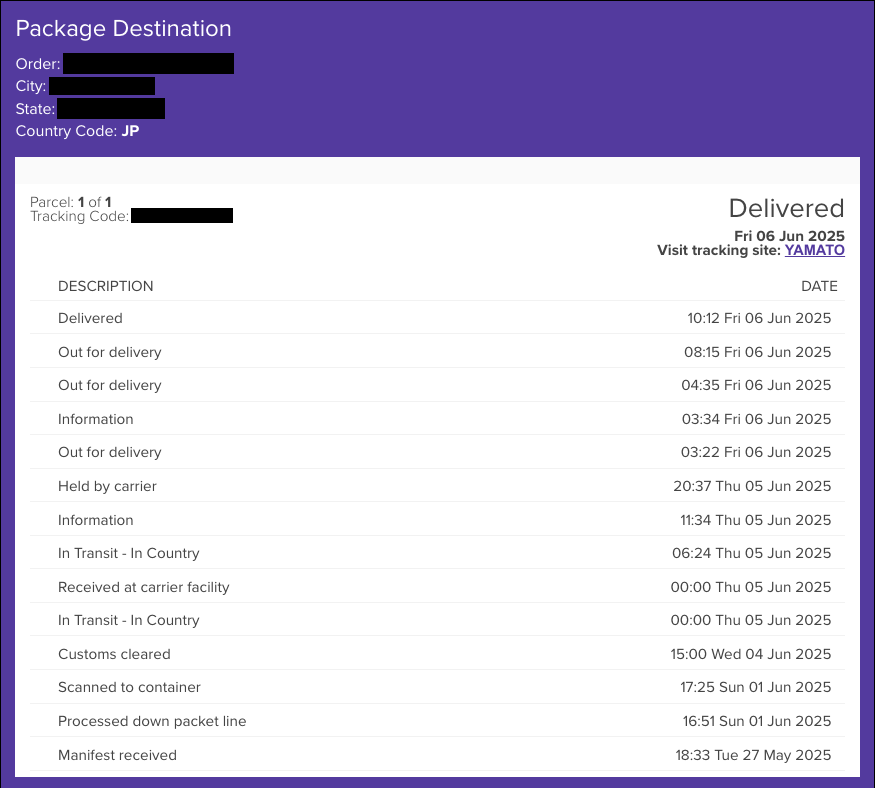The width and height of the screenshot is (875, 788).
Task: Select the 04:35 Fri 06 Jun 2025 date
Action: pyautogui.click(x=756, y=385)
